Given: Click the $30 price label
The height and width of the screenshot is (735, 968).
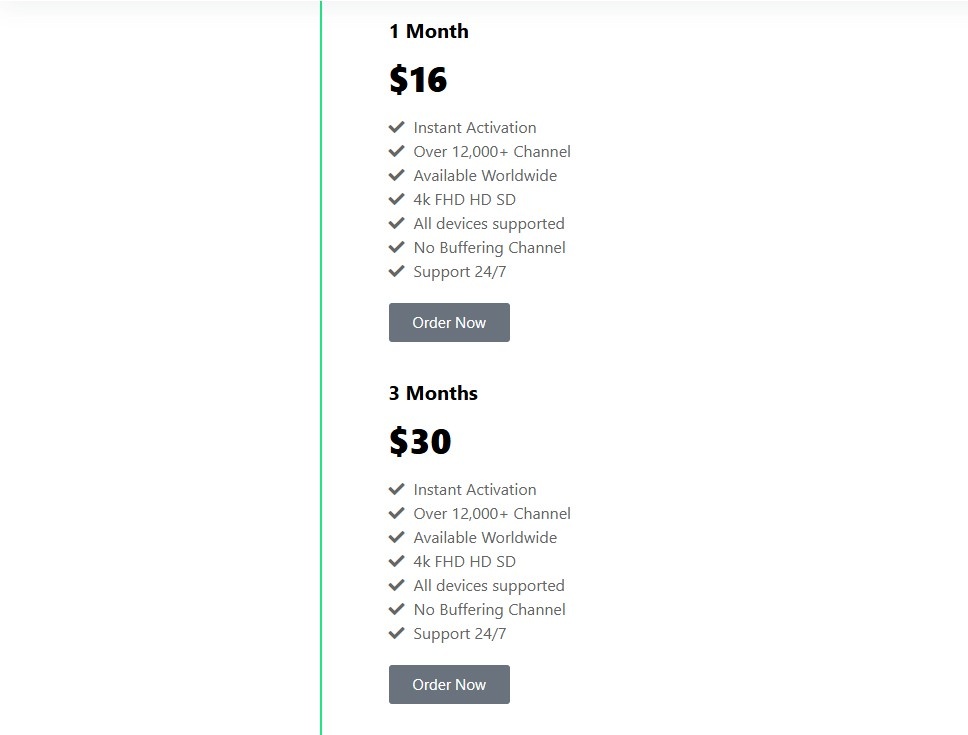Looking at the screenshot, I should (420, 441).
